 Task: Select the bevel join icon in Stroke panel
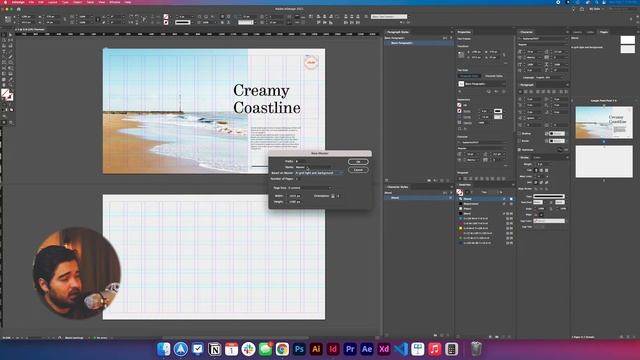click(x=547, y=182)
